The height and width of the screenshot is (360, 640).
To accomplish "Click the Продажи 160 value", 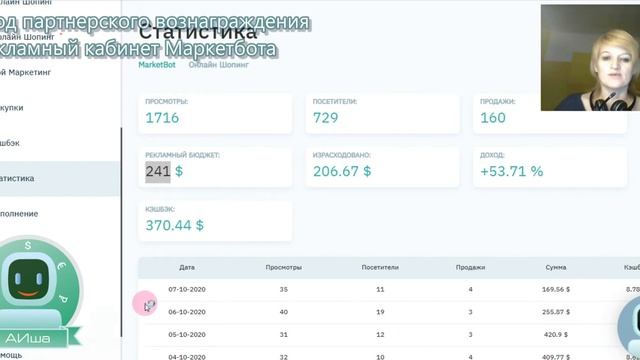I will click(x=493, y=118).
